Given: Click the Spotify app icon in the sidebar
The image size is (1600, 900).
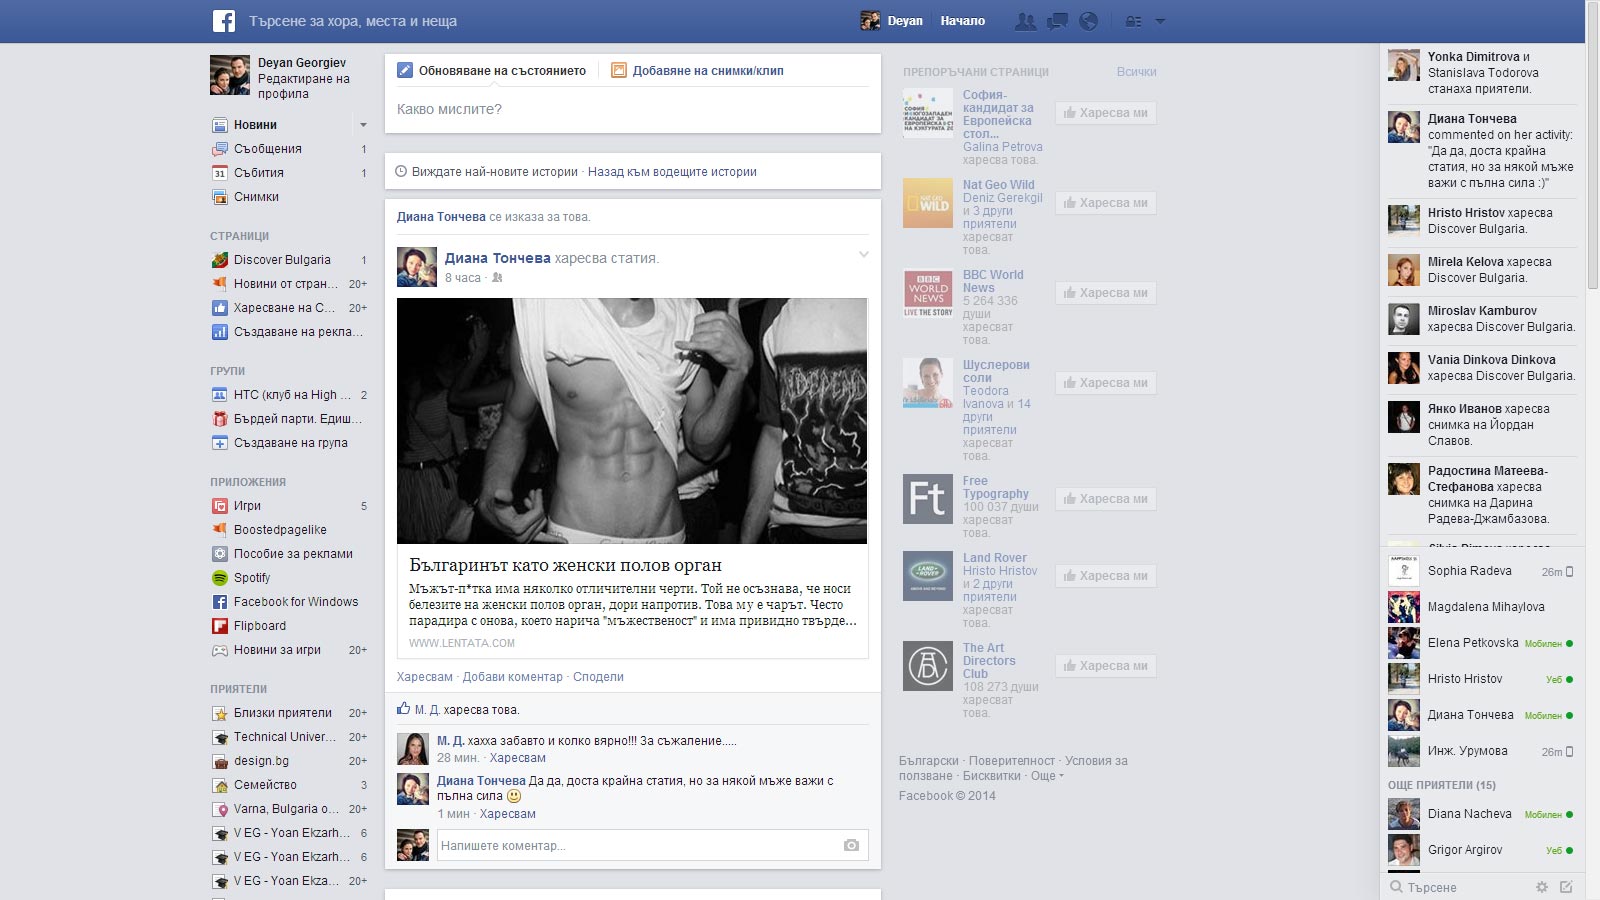Looking at the screenshot, I should coord(221,578).
